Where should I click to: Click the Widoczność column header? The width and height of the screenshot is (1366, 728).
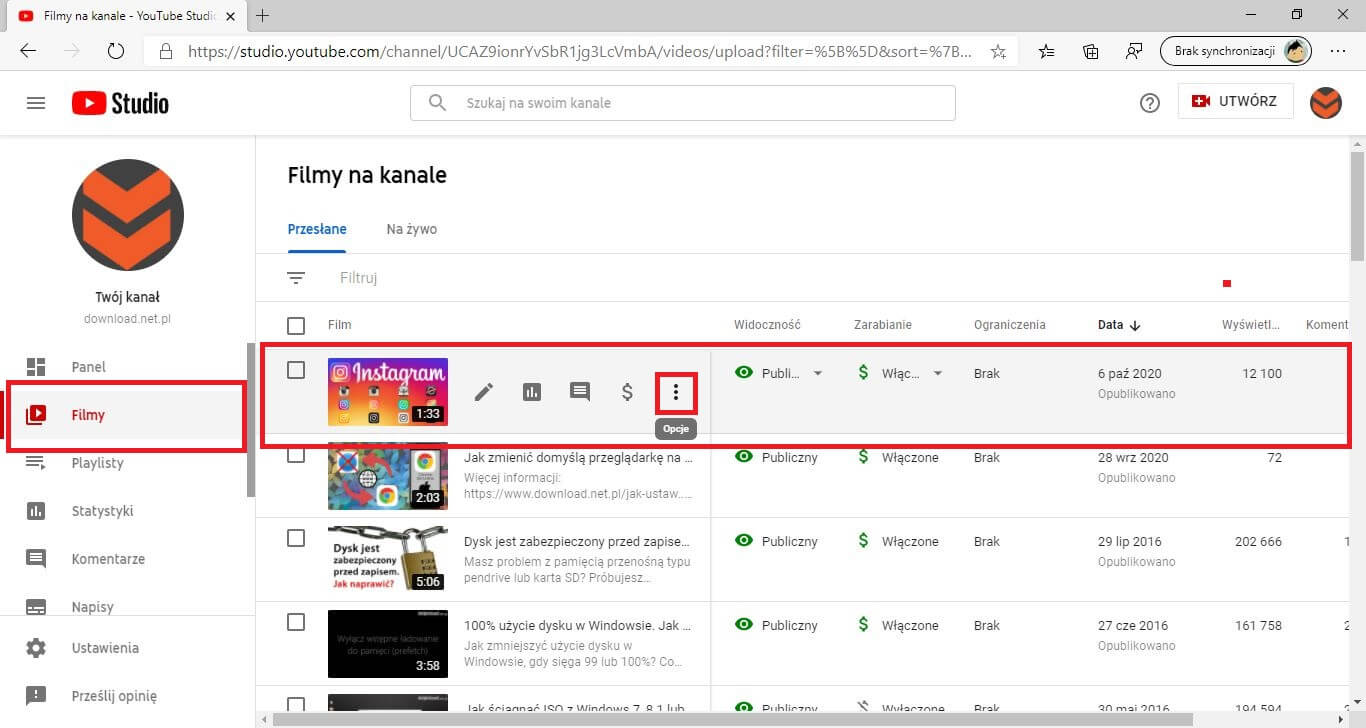click(767, 325)
